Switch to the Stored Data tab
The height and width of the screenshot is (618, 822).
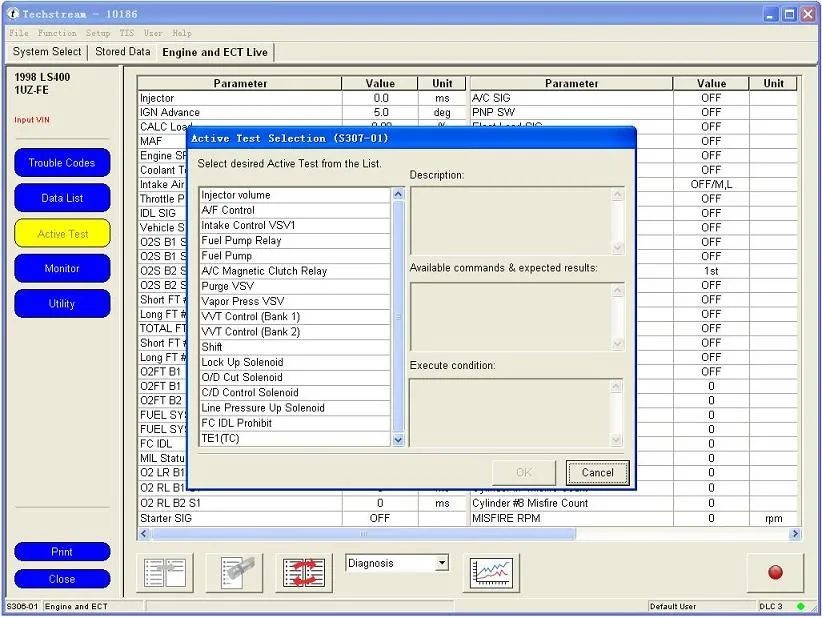coord(123,52)
